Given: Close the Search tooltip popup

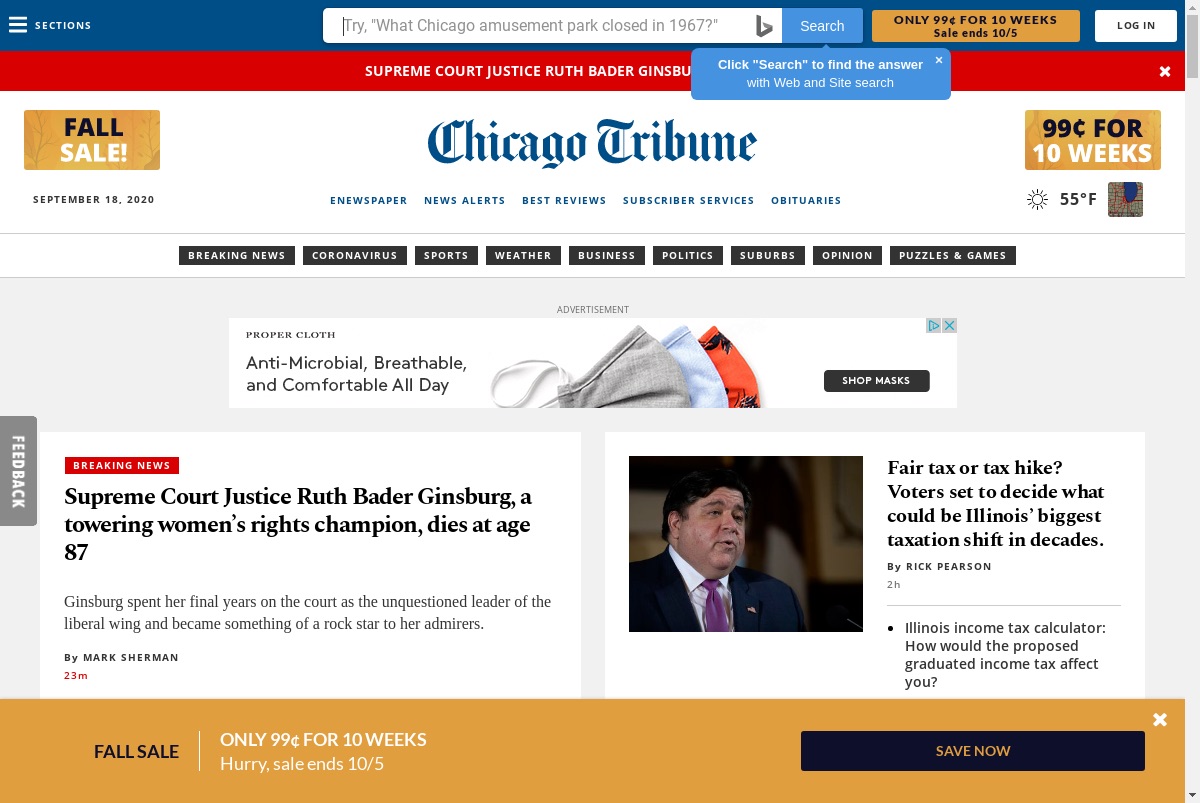Looking at the screenshot, I should pos(938,60).
